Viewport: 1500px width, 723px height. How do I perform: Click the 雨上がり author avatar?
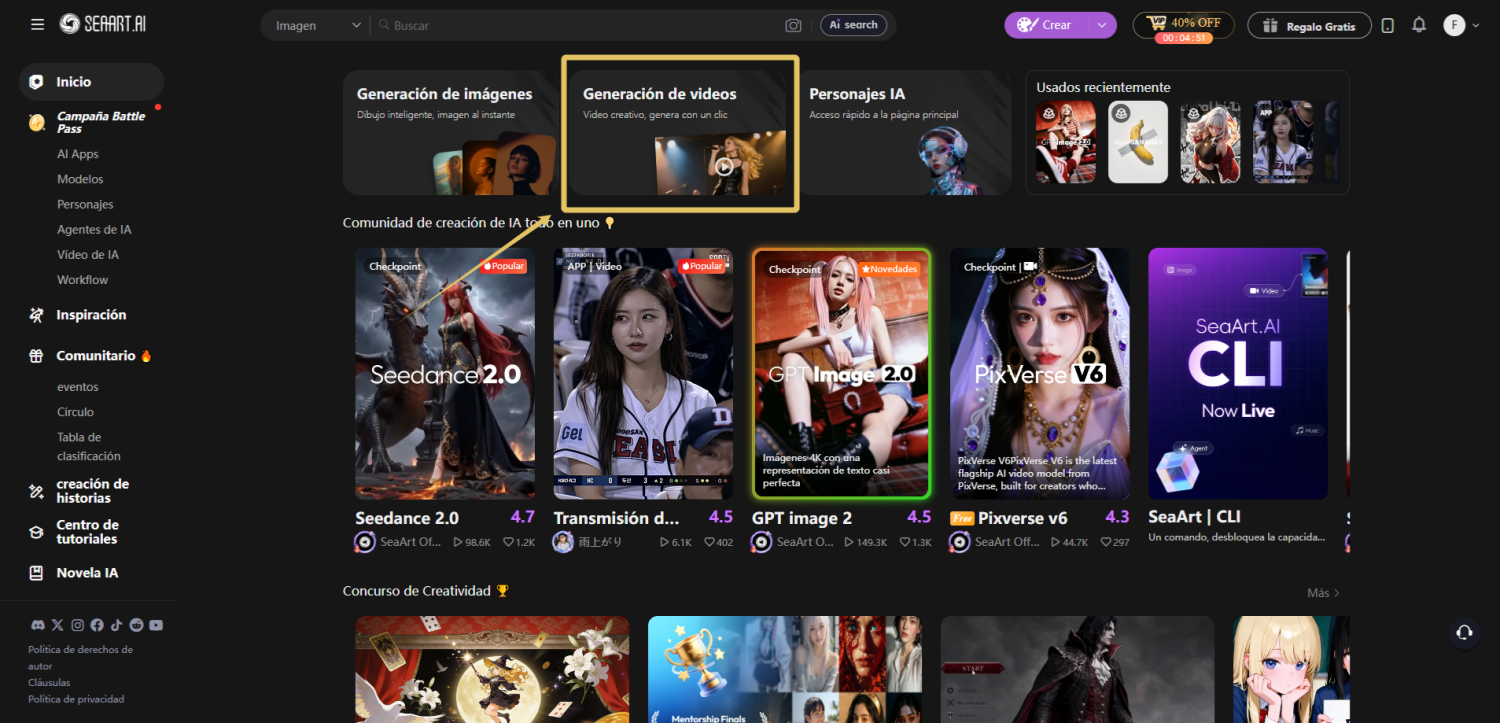pos(564,542)
